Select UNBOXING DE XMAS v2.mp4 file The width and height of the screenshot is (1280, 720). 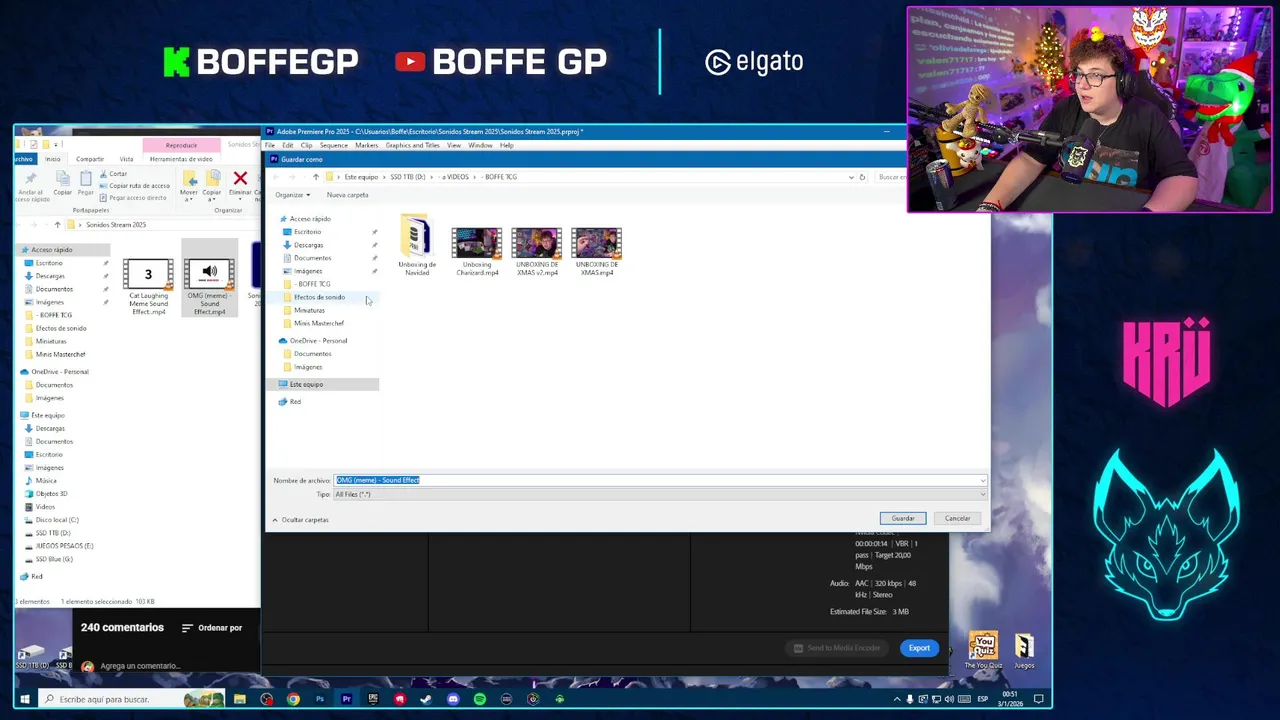tap(537, 252)
